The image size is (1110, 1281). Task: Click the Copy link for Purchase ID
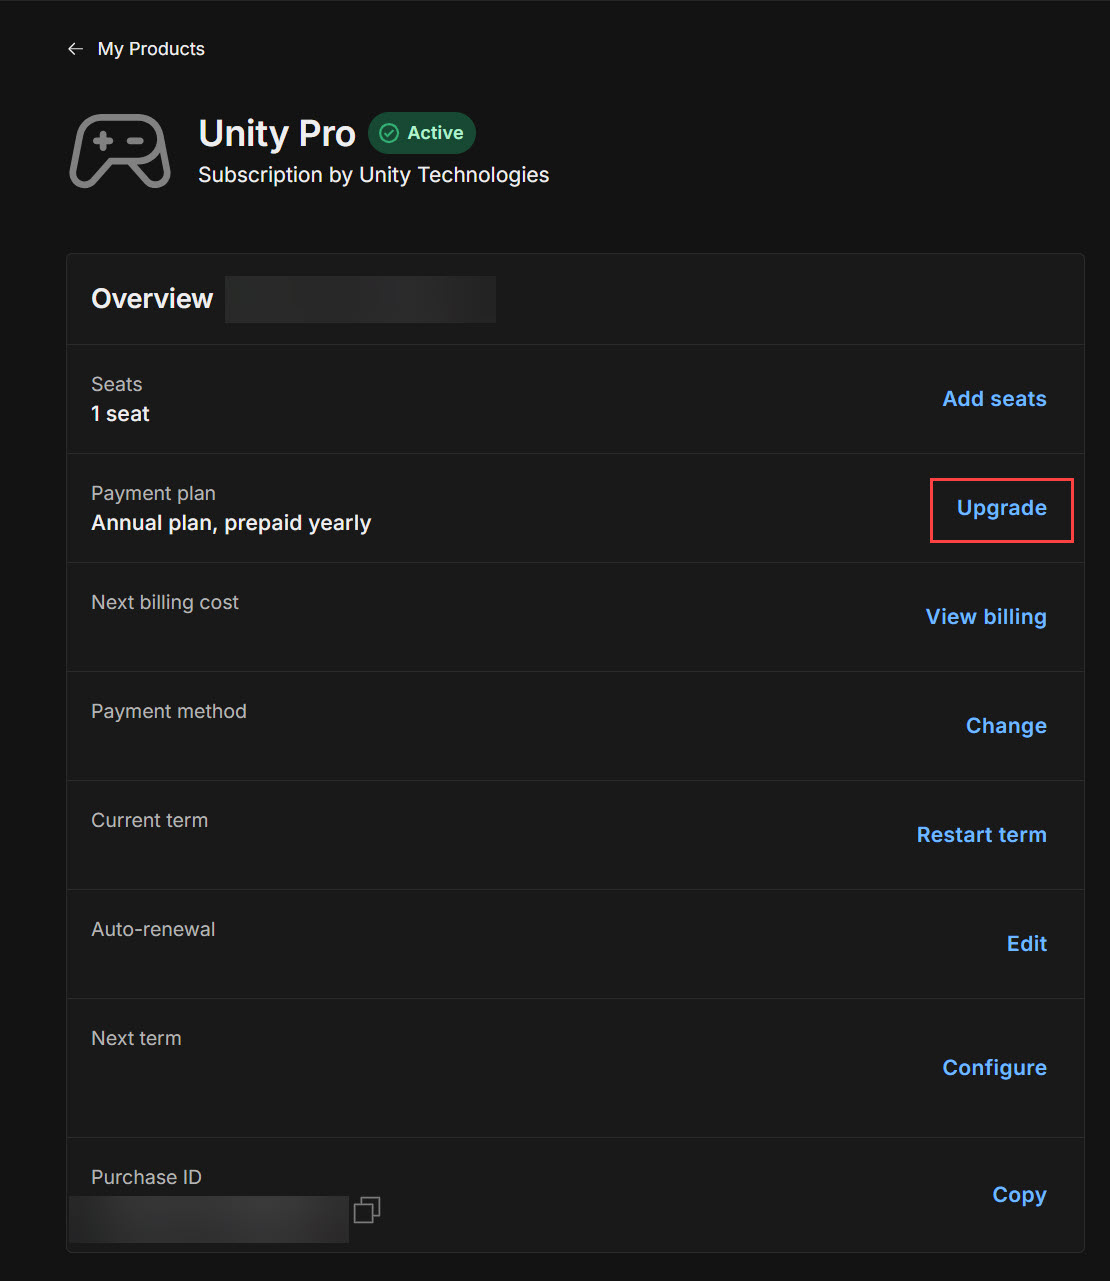point(1019,1195)
